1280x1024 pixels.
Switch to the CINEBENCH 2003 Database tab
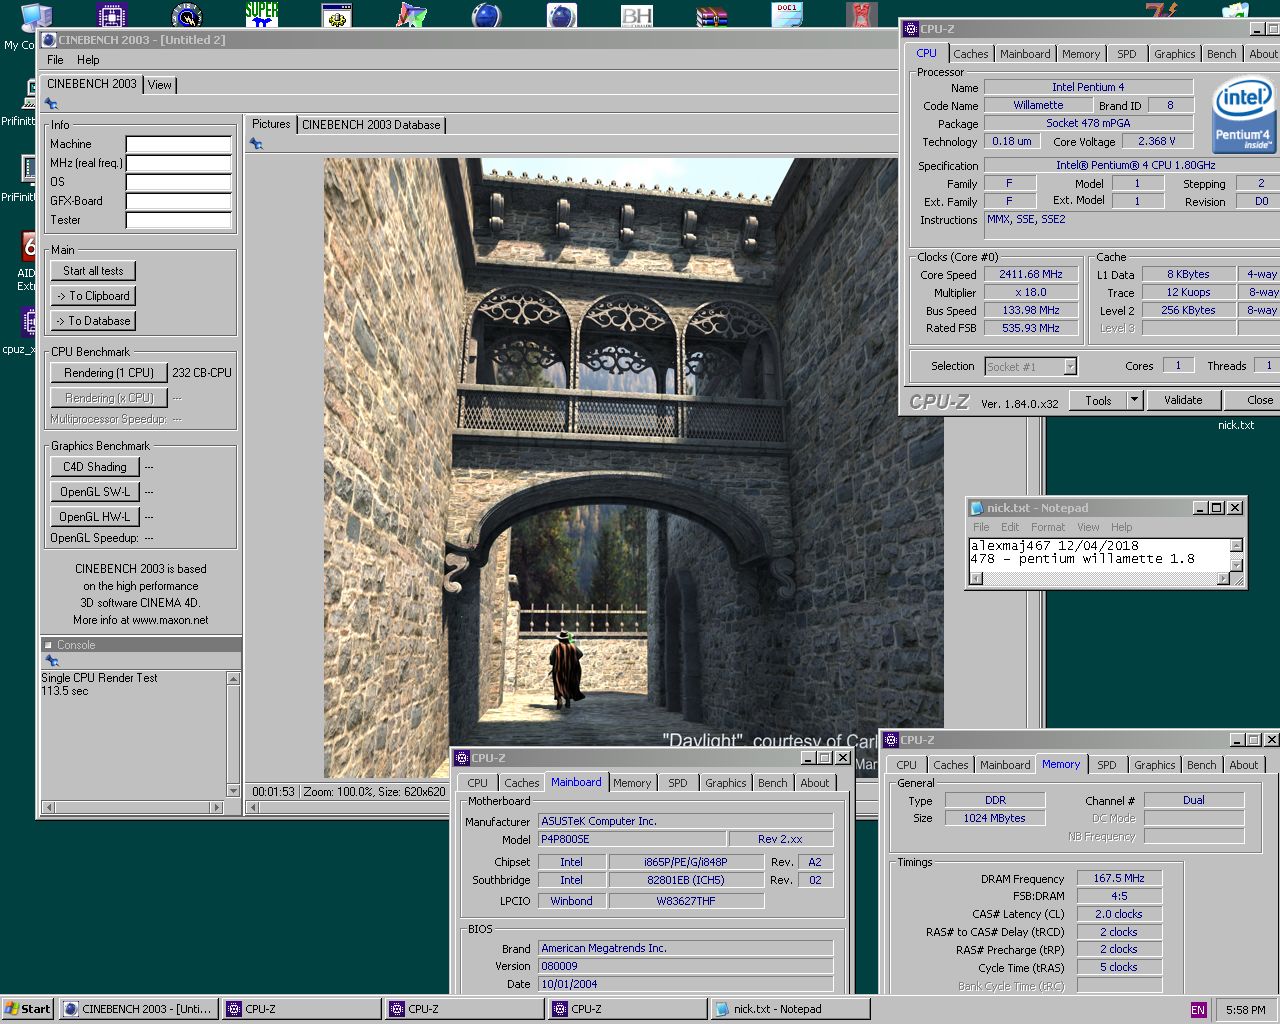click(x=371, y=125)
